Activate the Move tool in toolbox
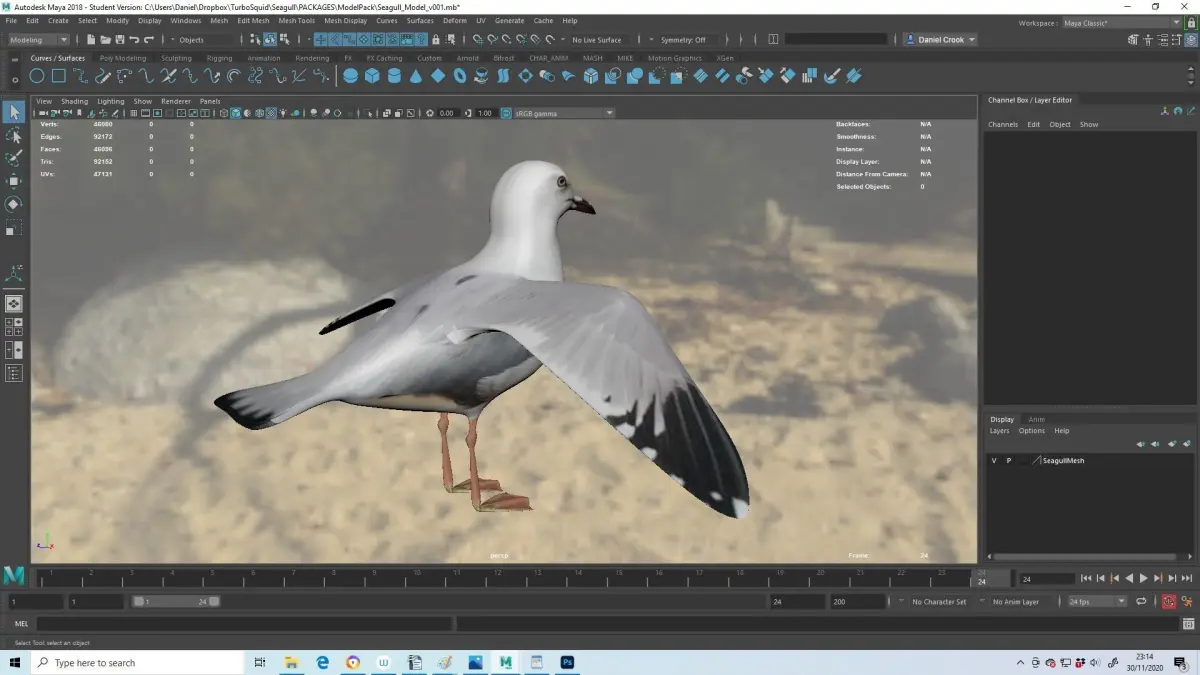This screenshot has height=675, width=1200. (x=14, y=181)
